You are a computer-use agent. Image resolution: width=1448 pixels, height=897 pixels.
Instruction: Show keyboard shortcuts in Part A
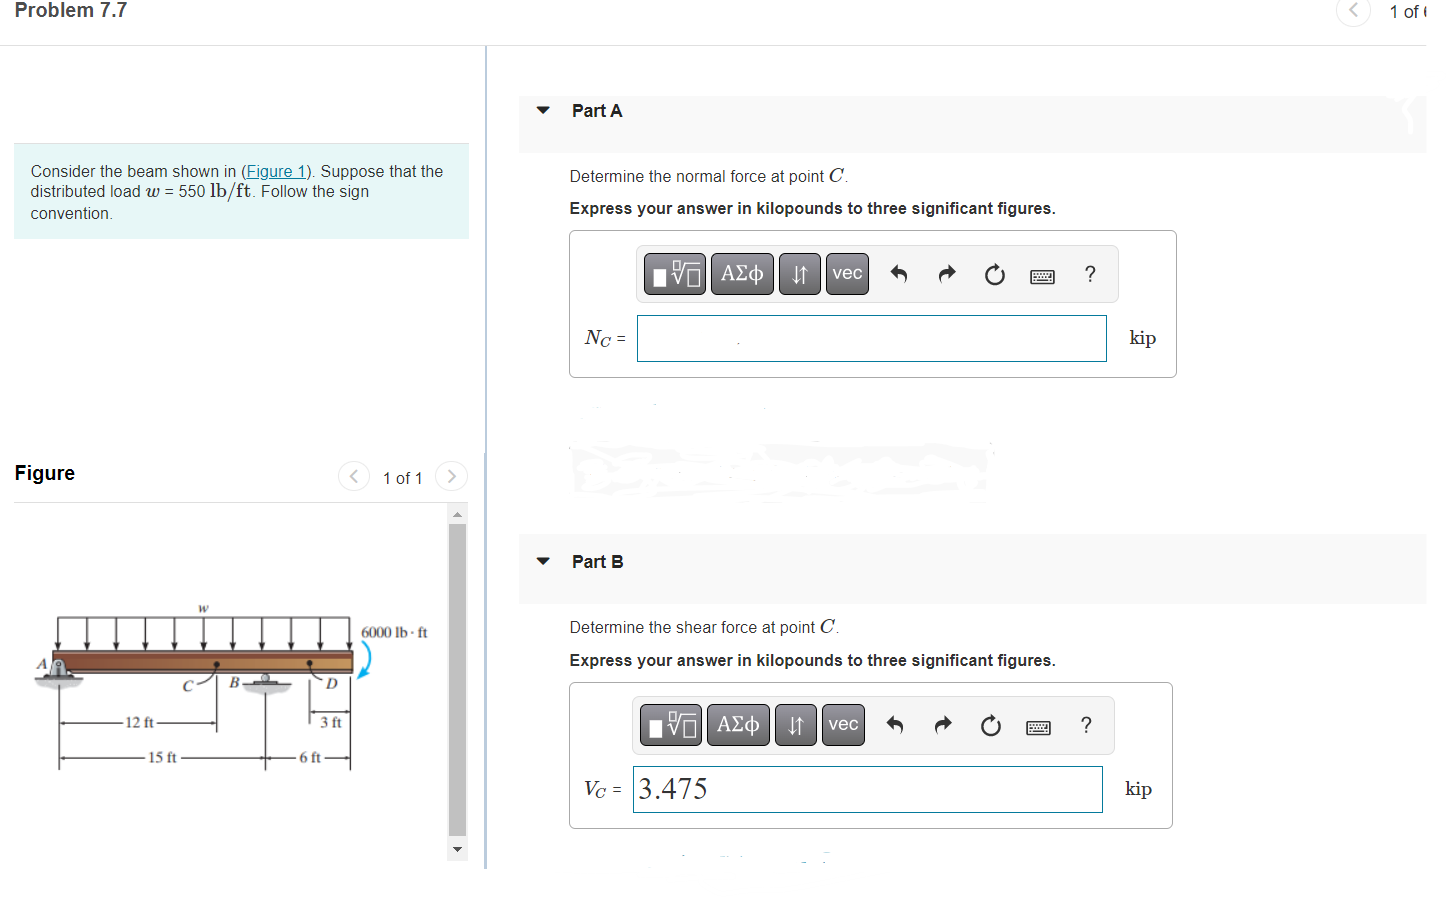(x=1042, y=276)
